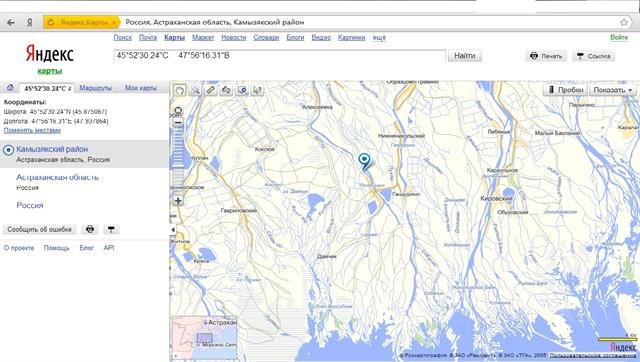Click the printer icon under results
Image resolution: width=640 pixels, height=362 pixels.
pyautogui.click(x=90, y=229)
